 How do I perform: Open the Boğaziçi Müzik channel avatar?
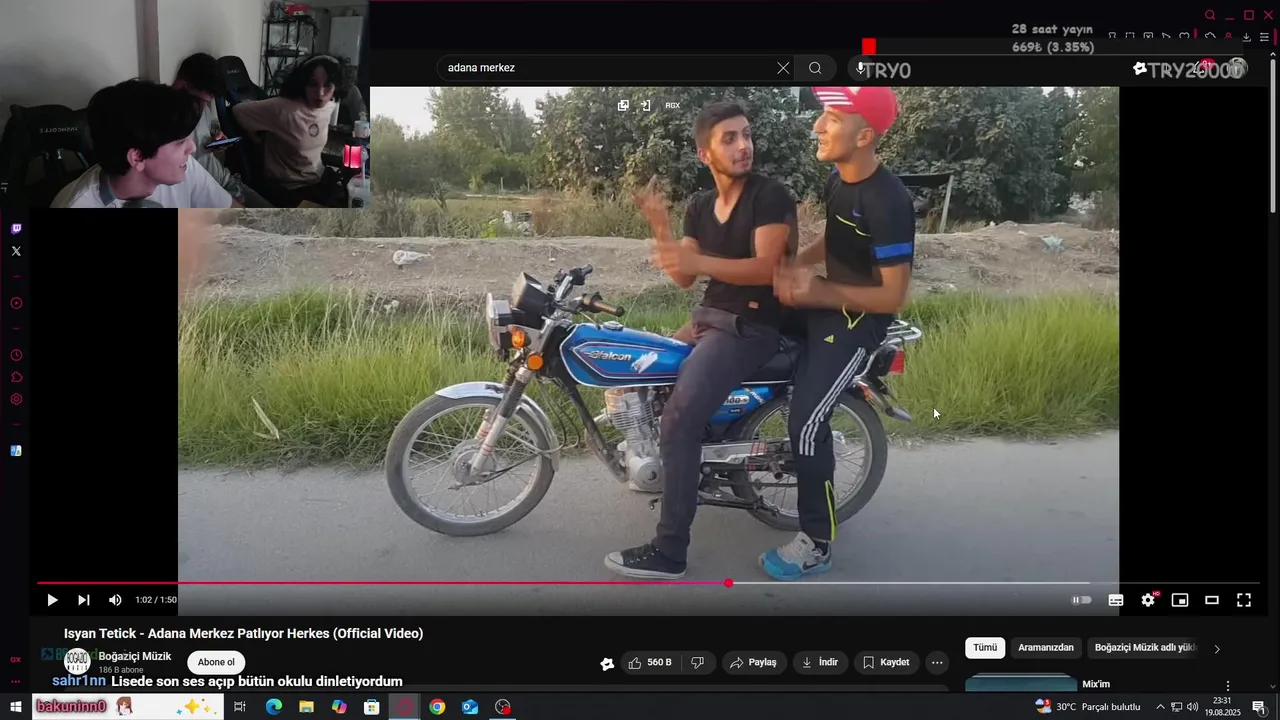click(x=77, y=661)
